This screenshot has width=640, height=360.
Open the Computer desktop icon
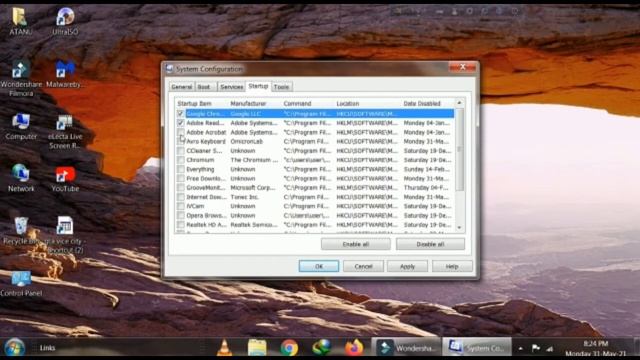pyautogui.click(x=21, y=126)
